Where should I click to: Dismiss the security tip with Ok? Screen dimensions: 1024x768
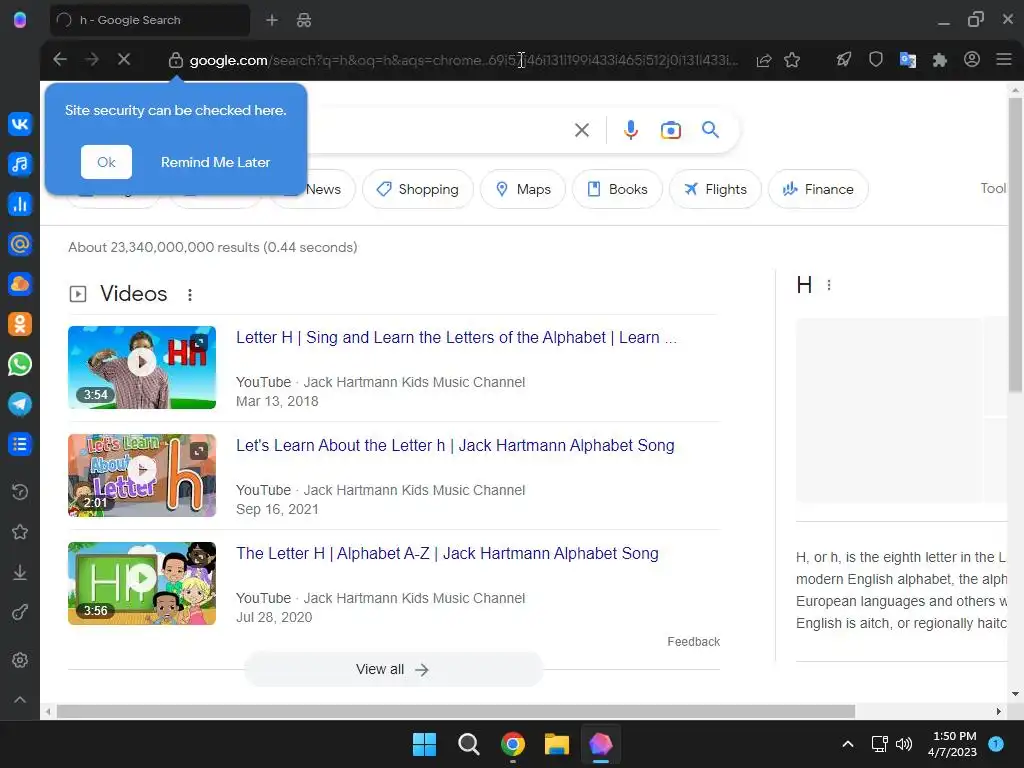click(106, 162)
